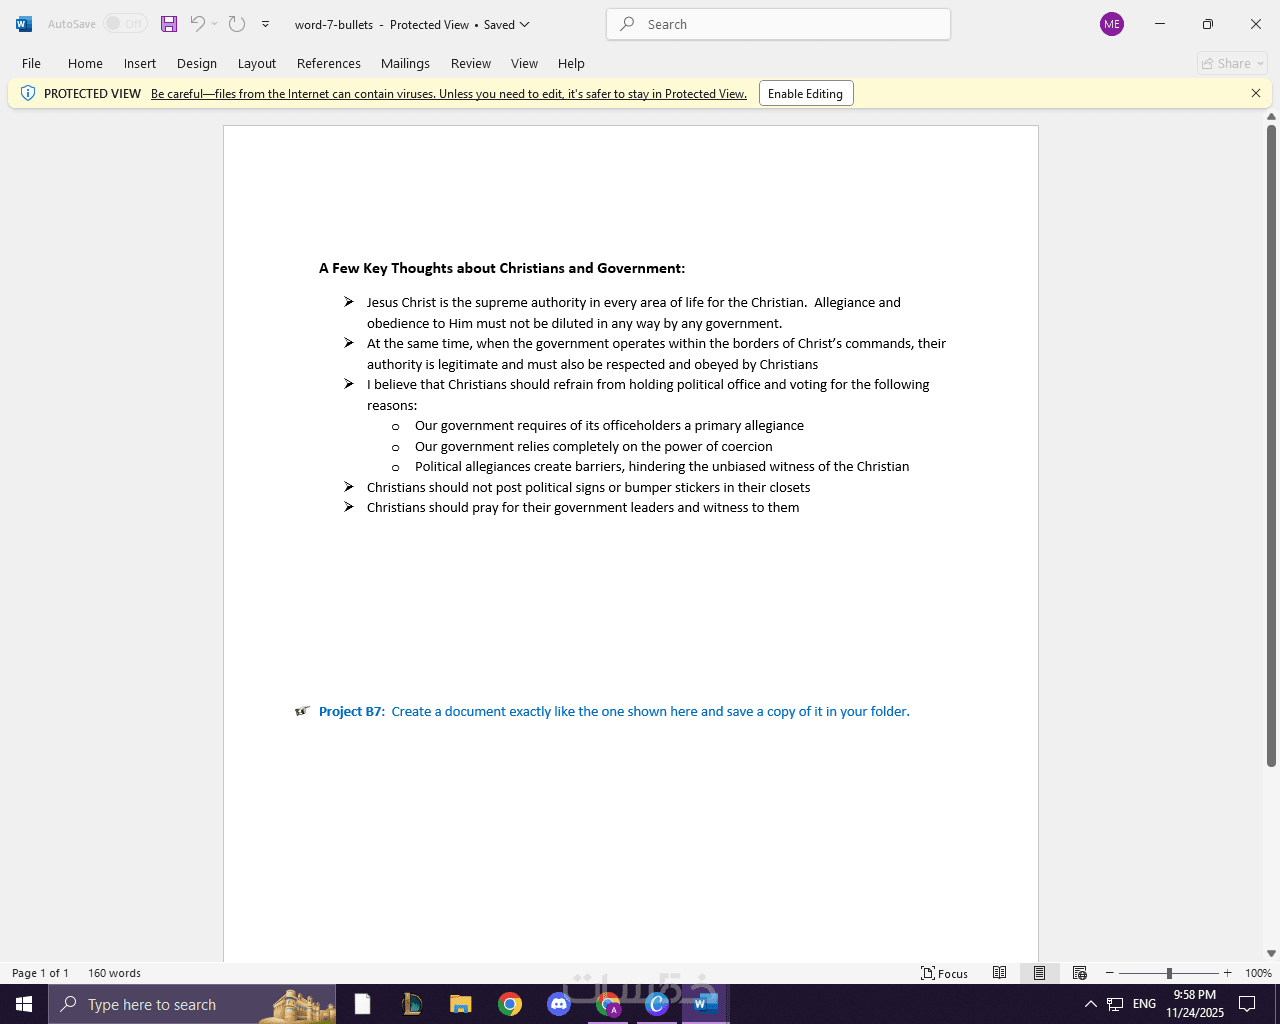Click the sub-bullet 'Our government relies completely on the power of coercion'

(594, 446)
